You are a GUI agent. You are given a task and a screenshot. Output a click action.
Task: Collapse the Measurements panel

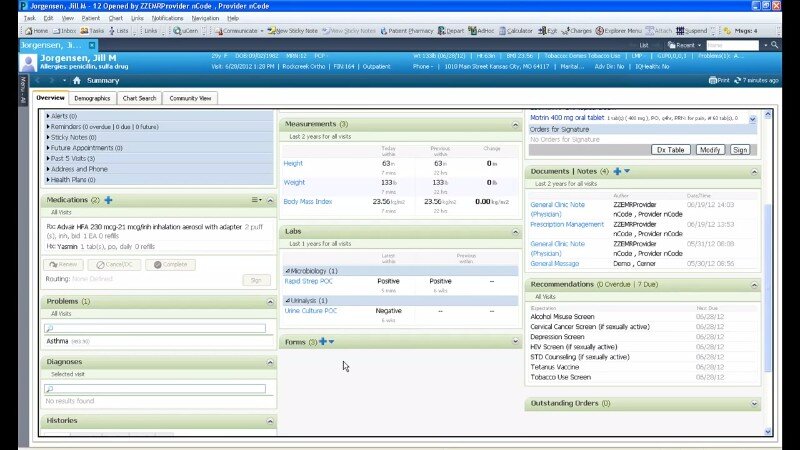516,123
